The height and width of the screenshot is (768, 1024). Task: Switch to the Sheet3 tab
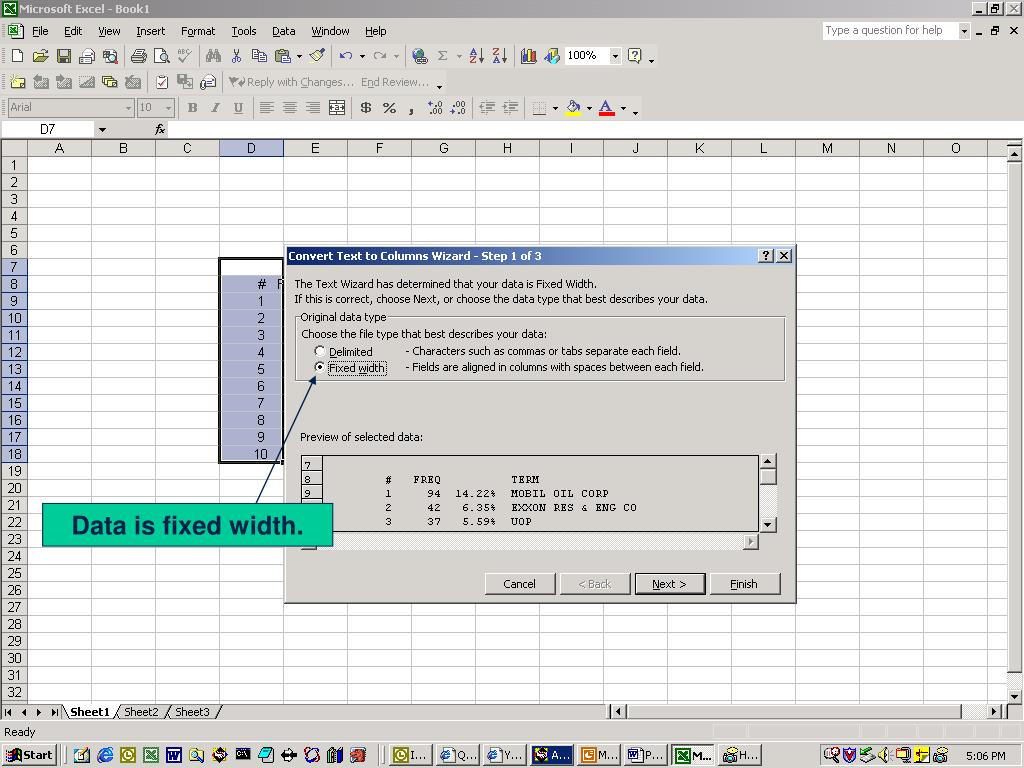click(x=192, y=712)
